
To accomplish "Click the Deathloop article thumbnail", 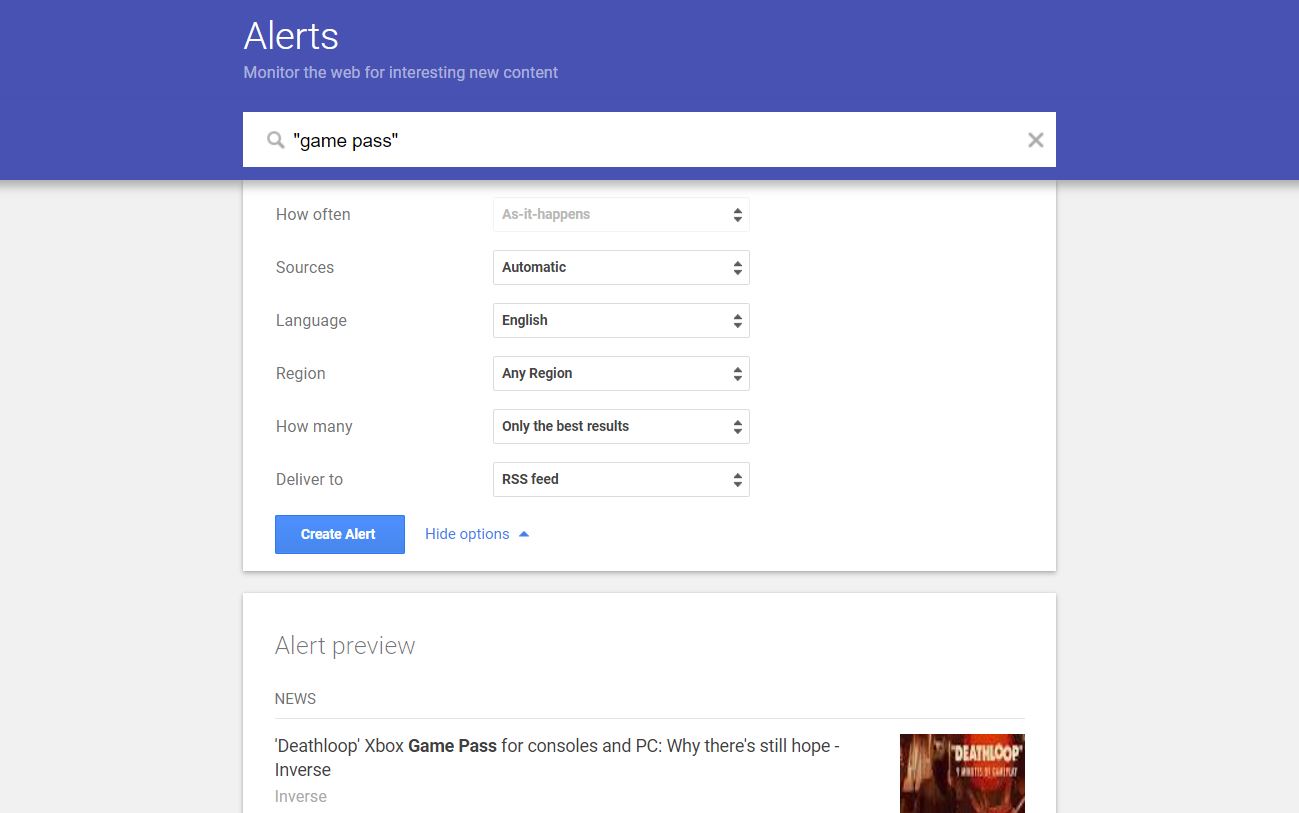I will click(x=962, y=773).
